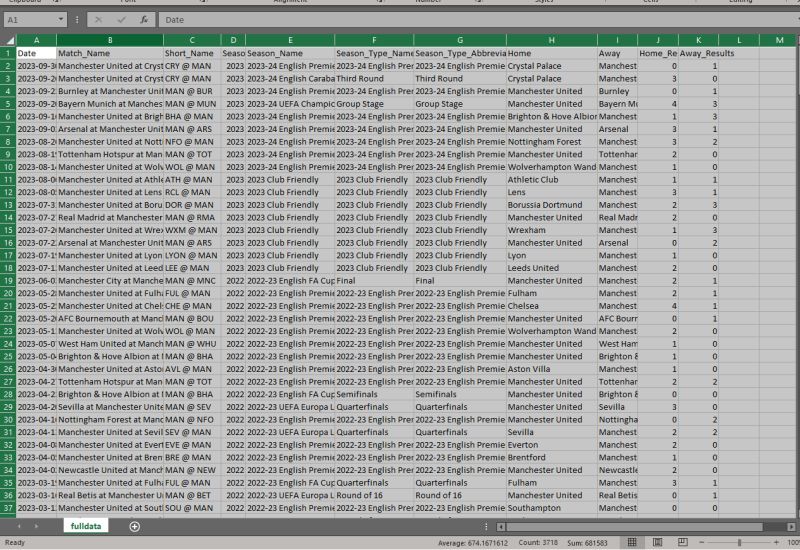The height and width of the screenshot is (550, 800).
Task: Select column B header
Action: coord(110,40)
